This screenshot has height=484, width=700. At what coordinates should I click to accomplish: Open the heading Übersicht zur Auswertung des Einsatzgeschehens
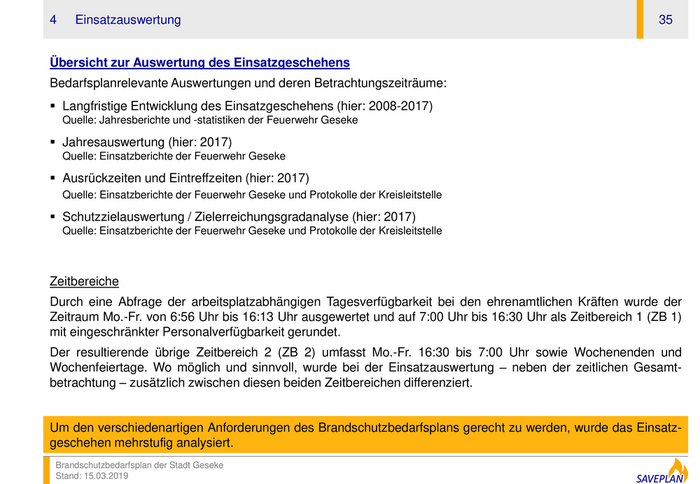[x=200, y=62]
